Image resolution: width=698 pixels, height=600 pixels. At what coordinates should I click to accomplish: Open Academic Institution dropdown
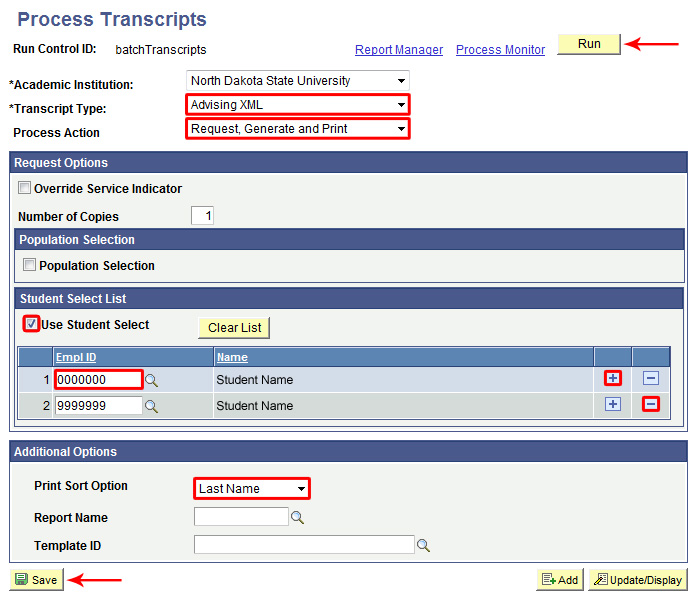(x=297, y=80)
